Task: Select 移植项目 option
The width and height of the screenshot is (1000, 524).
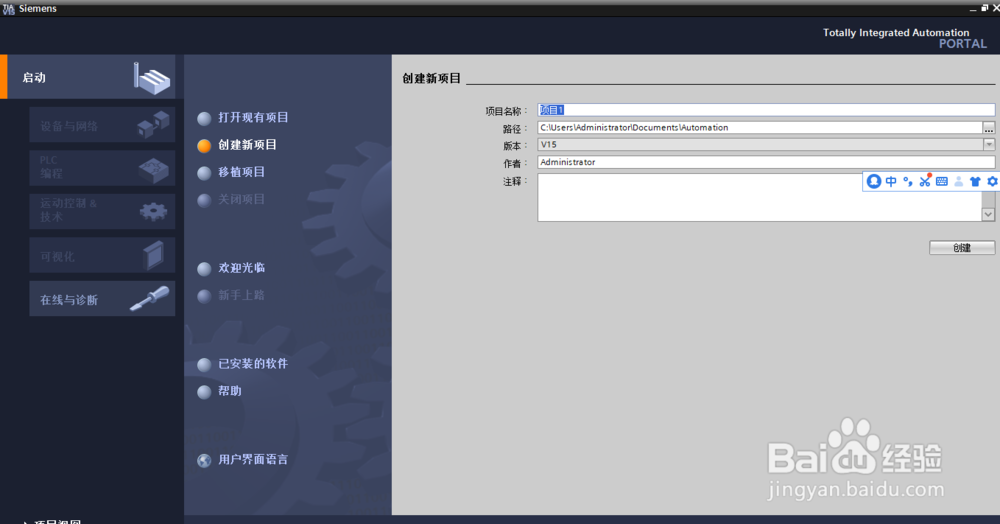Action: (232, 172)
